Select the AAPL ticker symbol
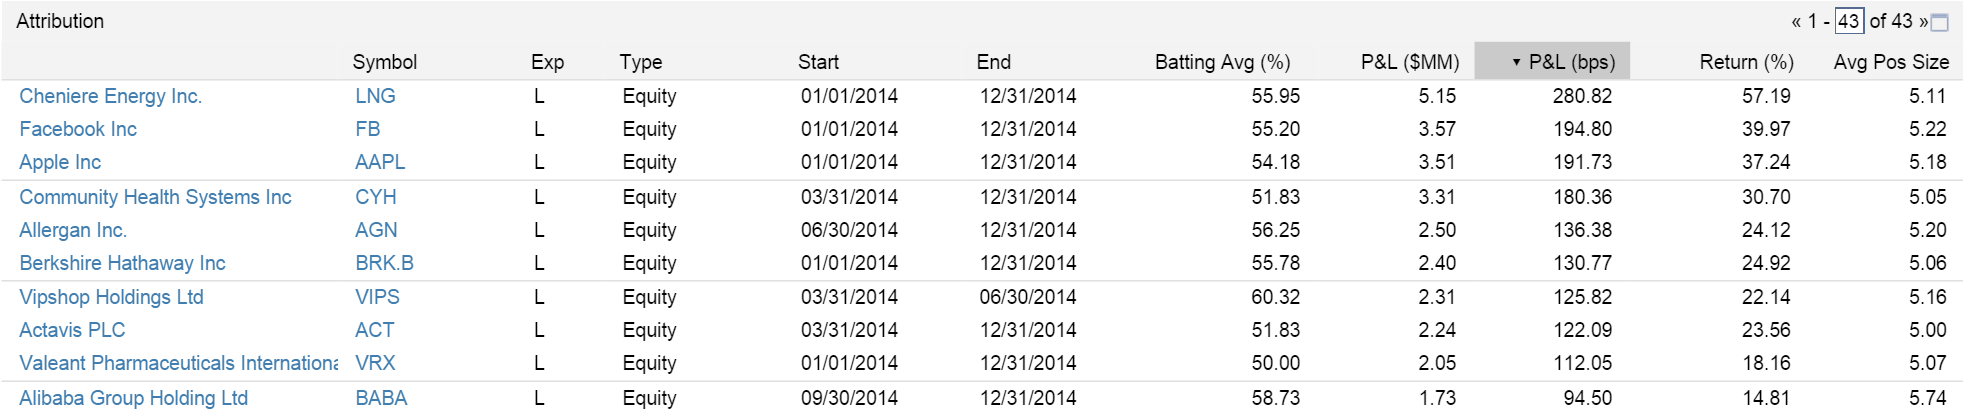The image size is (1963, 418). [380, 162]
